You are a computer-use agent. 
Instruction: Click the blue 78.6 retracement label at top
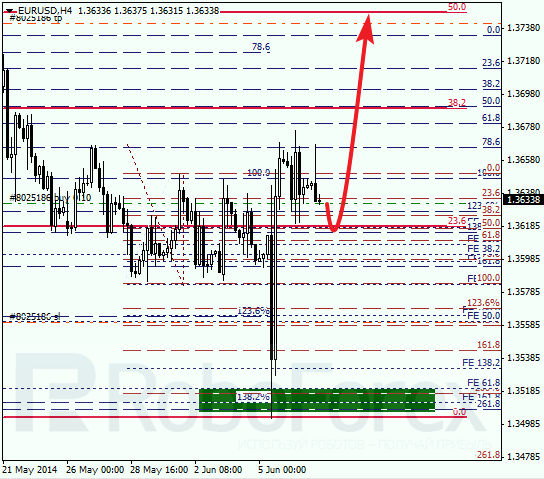(x=261, y=47)
